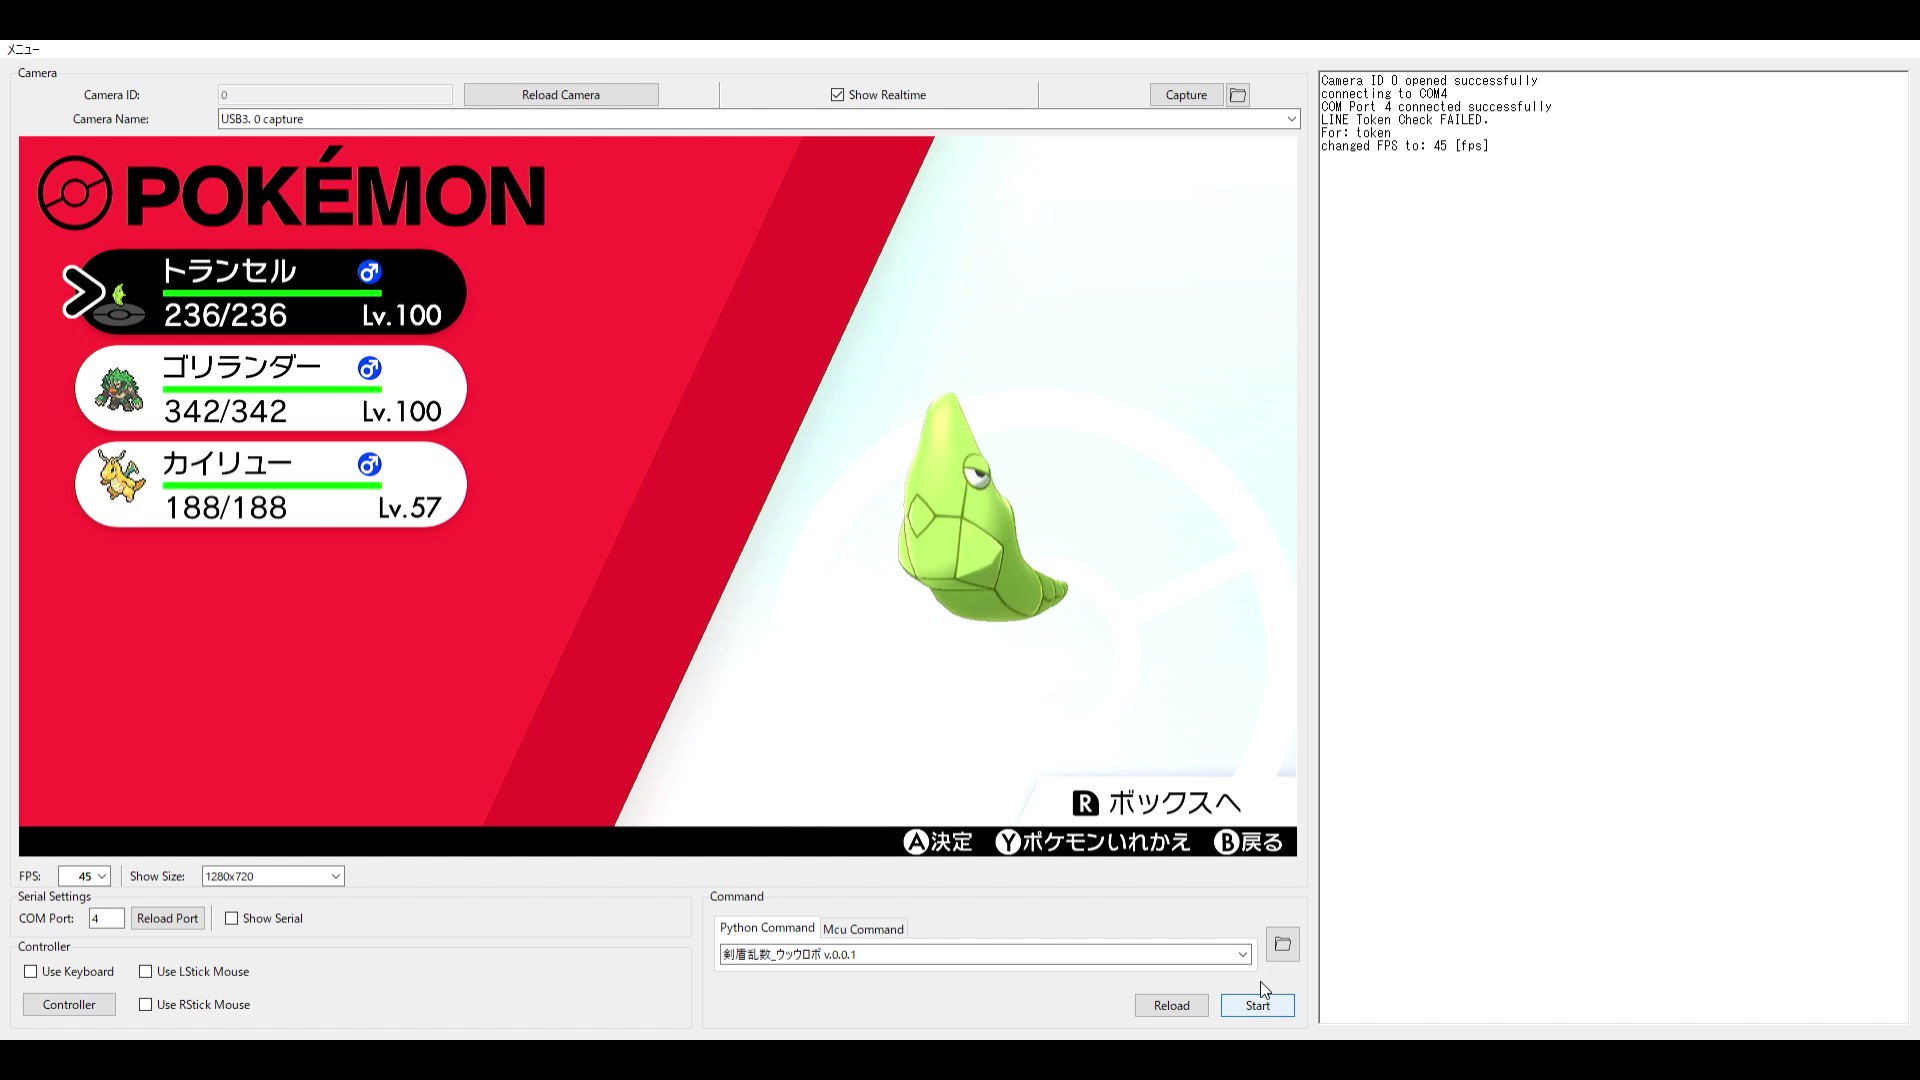The image size is (1920, 1080).
Task: Click the 188/188 HP value
Action: [x=226, y=508]
